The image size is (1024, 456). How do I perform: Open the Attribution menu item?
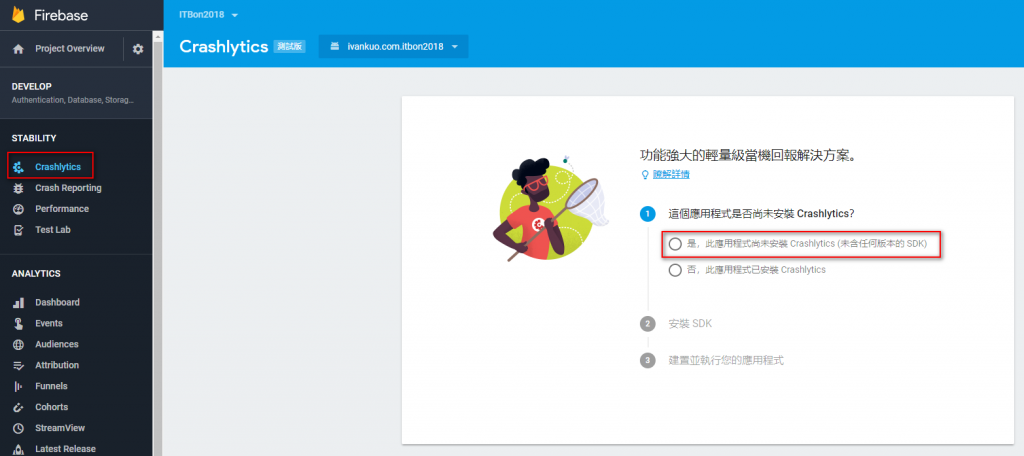(x=57, y=365)
